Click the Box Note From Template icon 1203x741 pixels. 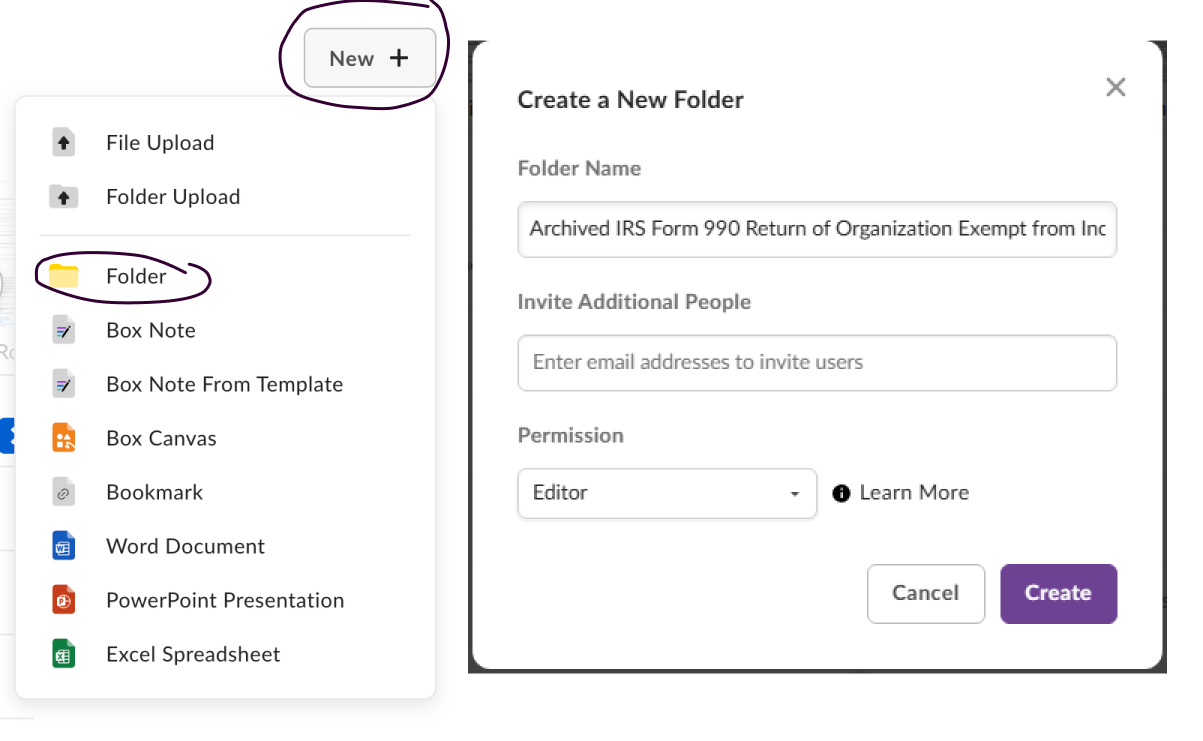pyautogui.click(x=64, y=384)
